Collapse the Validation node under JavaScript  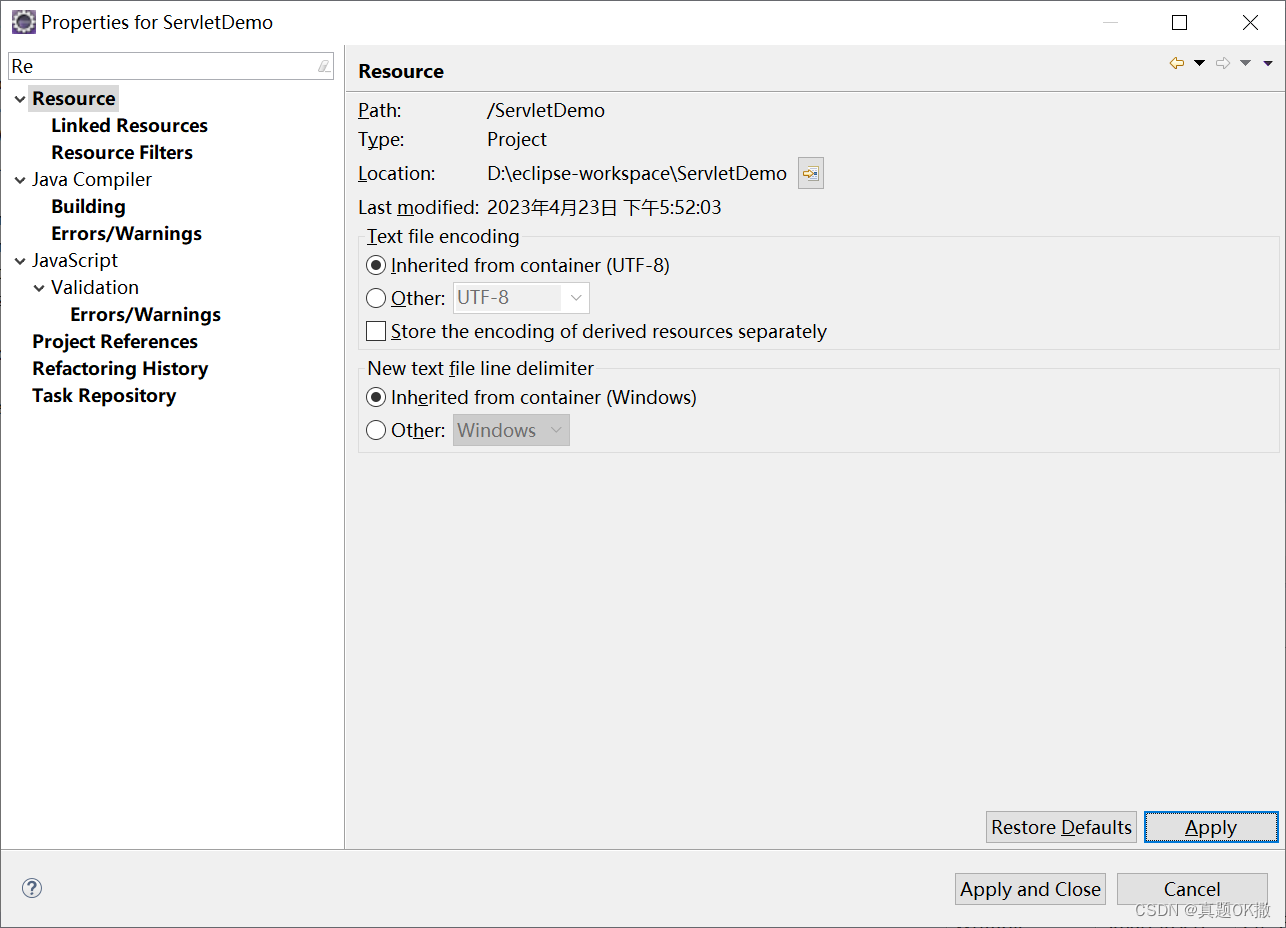(39, 288)
